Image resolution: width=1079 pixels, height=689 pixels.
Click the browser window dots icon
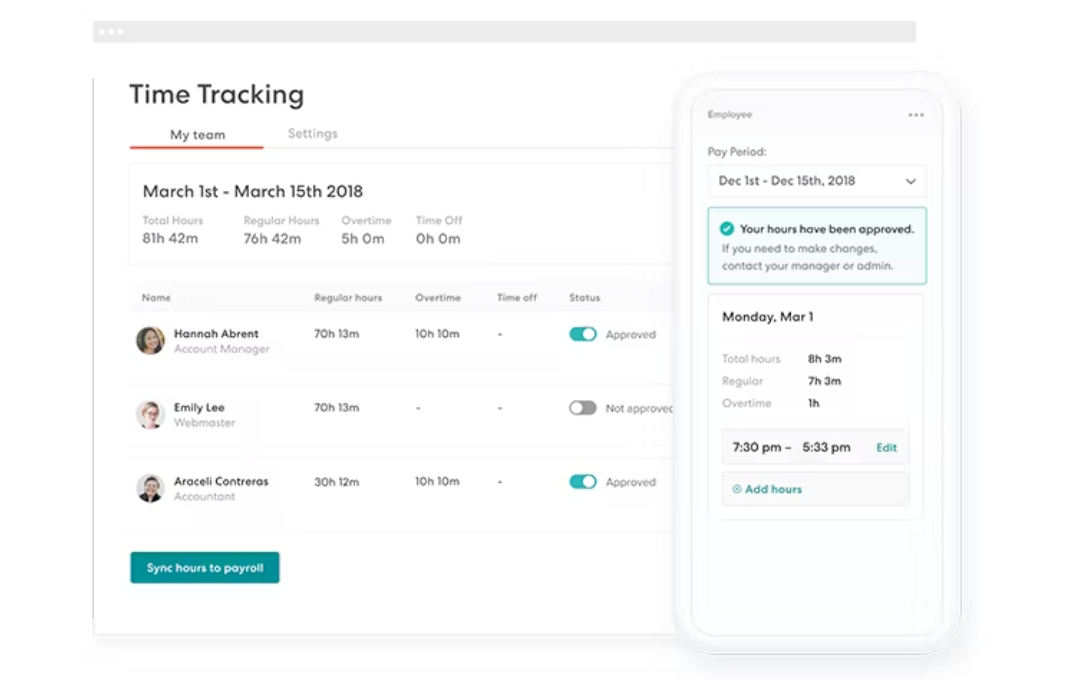(x=111, y=32)
